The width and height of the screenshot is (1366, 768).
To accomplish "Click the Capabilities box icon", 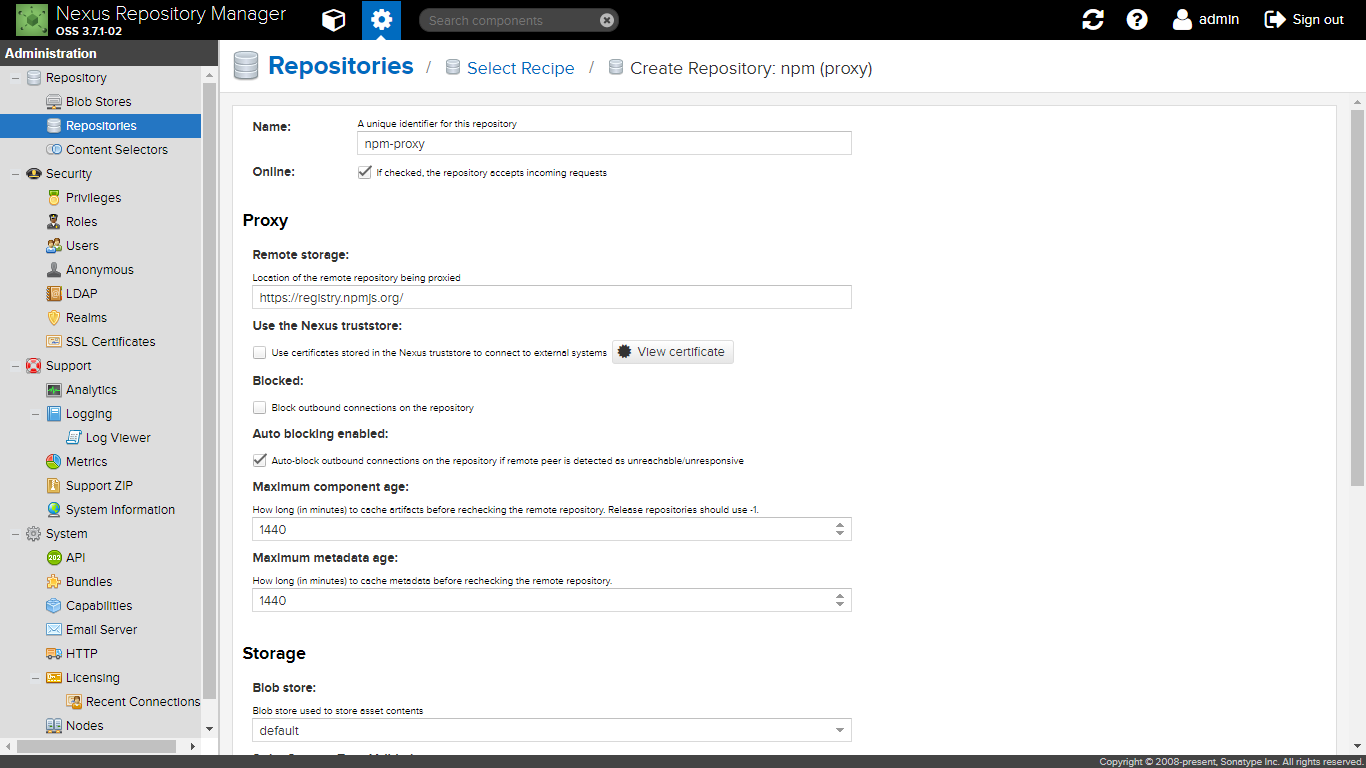I will click(x=54, y=606).
